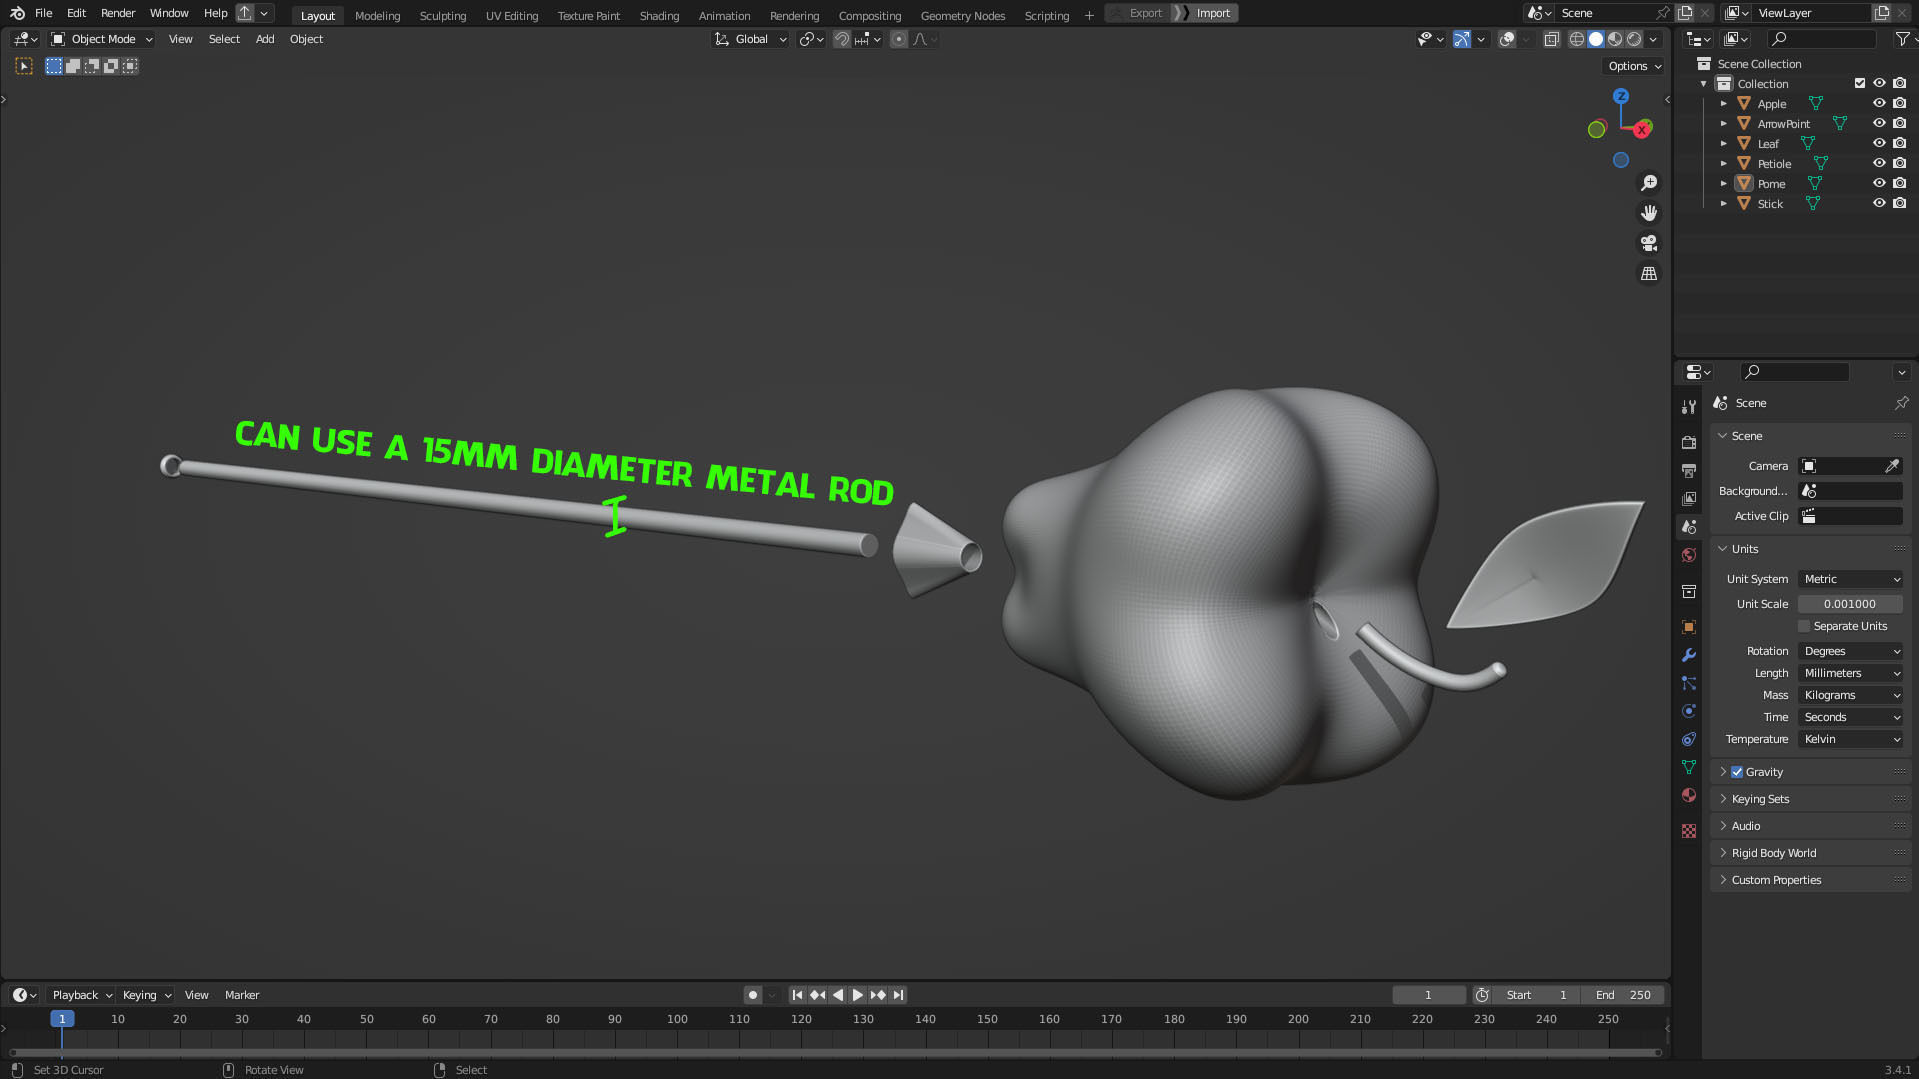Open the Mass Kilograms dropdown
1919x1079 pixels.
1851,695
